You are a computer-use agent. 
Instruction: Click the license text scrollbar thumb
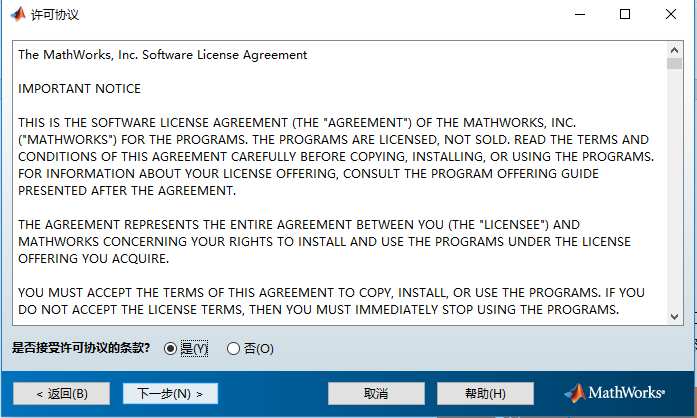click(675, 63)
